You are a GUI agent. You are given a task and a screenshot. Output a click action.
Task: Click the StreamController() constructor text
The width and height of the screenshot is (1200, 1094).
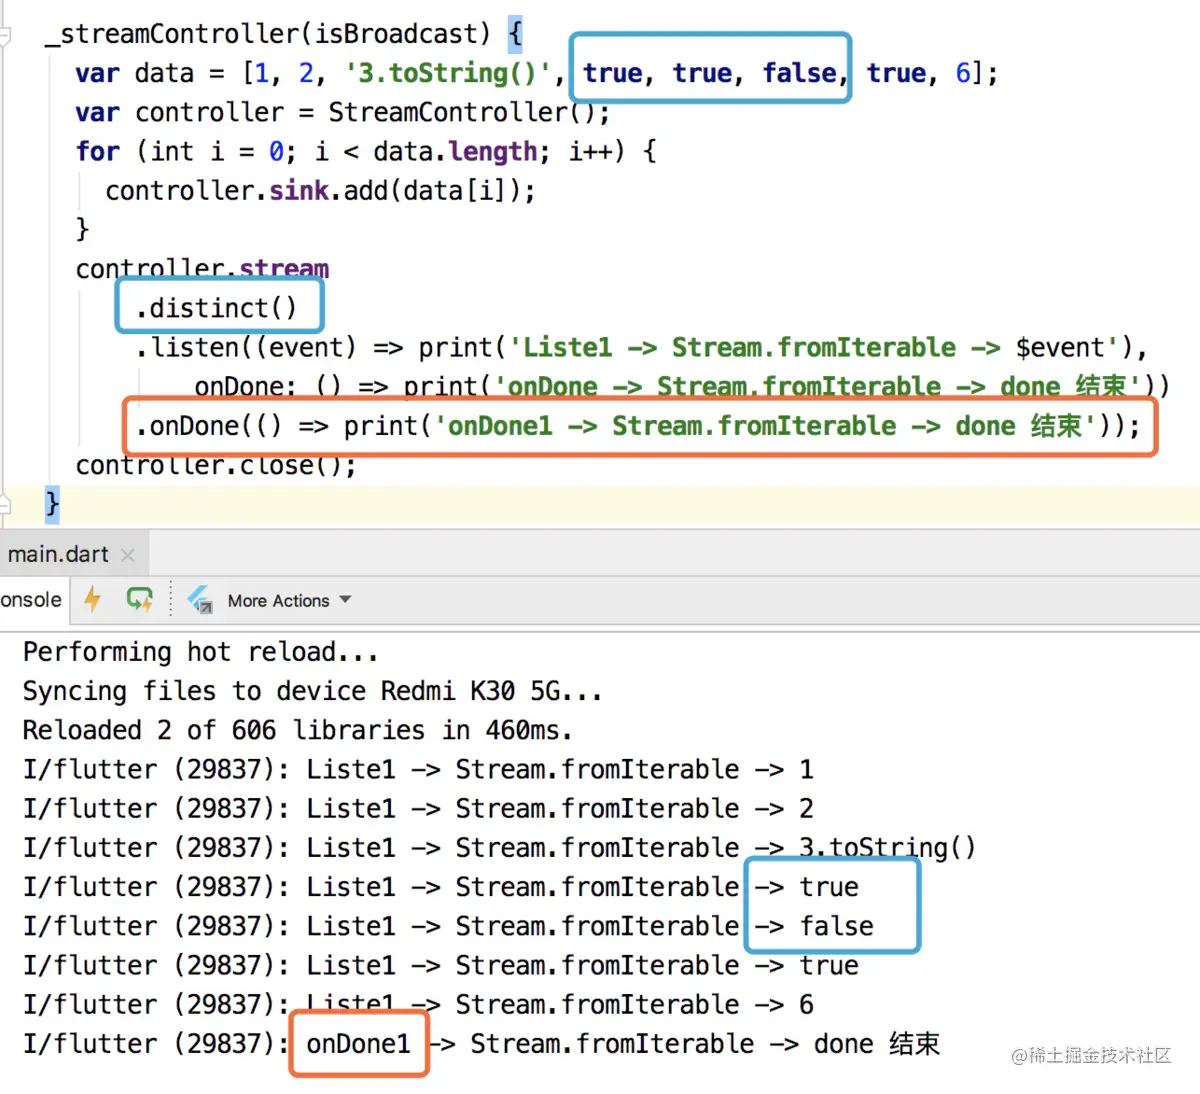click(461, 112)
